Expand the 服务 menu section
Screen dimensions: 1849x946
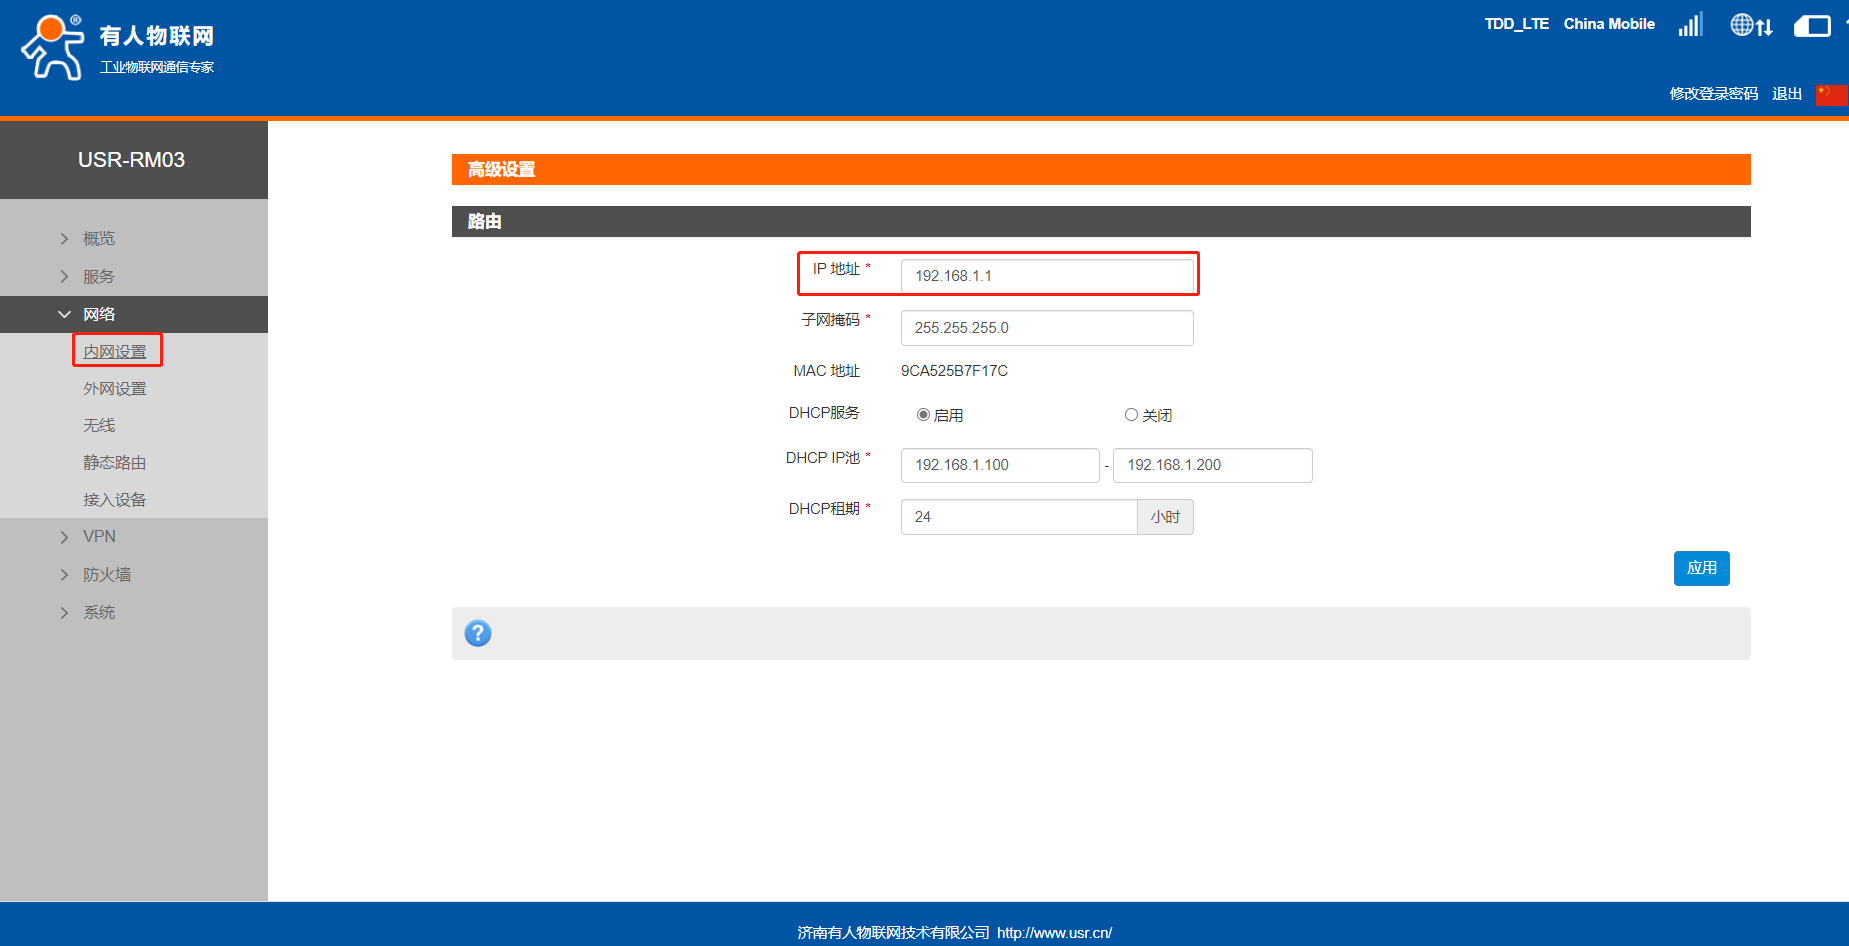coord(99,277)
